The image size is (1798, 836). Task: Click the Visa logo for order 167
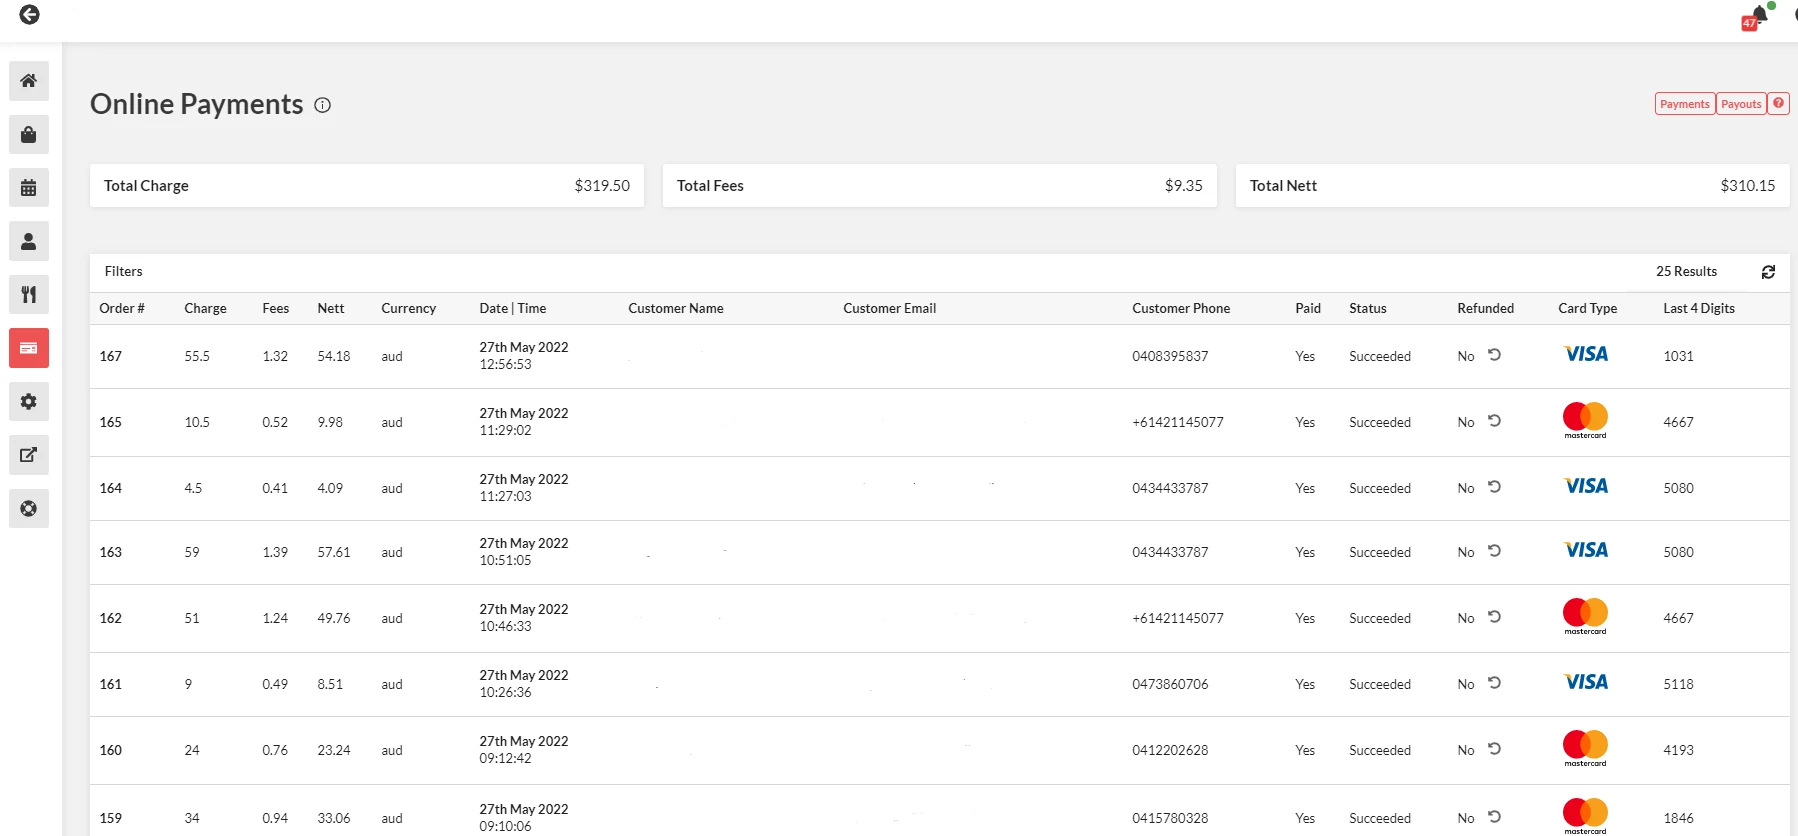(x=1586, y=354)
